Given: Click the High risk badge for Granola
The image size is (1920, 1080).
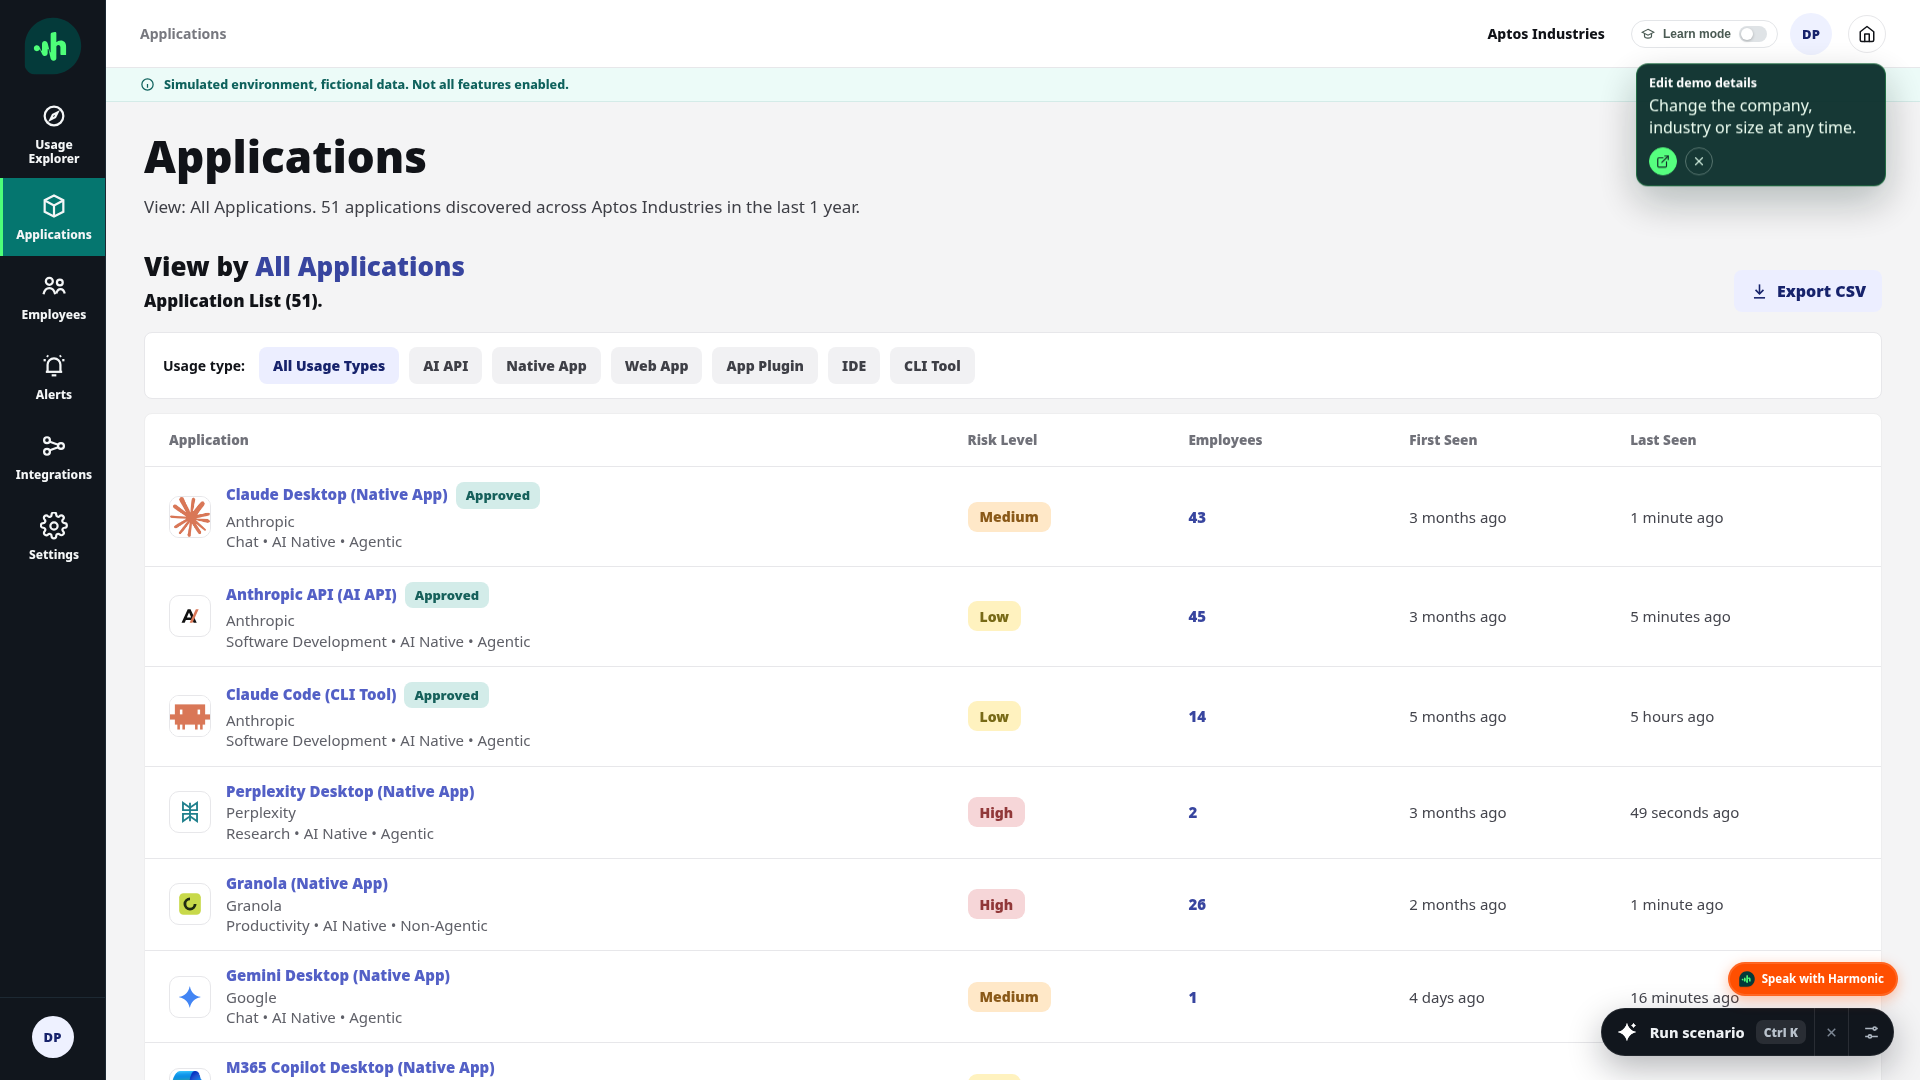Looking at the screenshot, I should 996,905.
